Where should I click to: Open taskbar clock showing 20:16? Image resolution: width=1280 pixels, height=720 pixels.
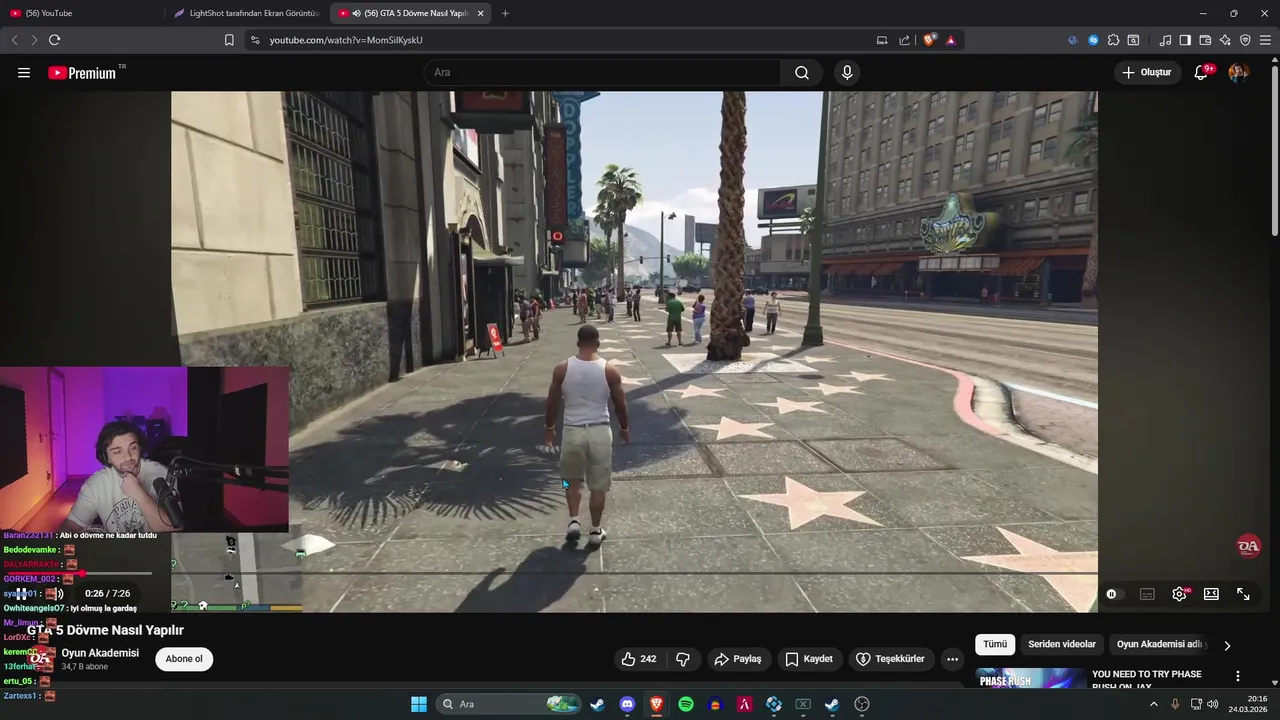[x=1250, y=704]
